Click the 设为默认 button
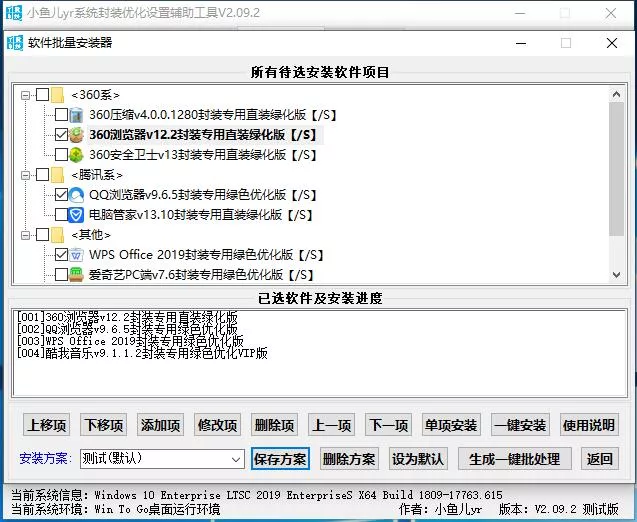 point(418,459)
